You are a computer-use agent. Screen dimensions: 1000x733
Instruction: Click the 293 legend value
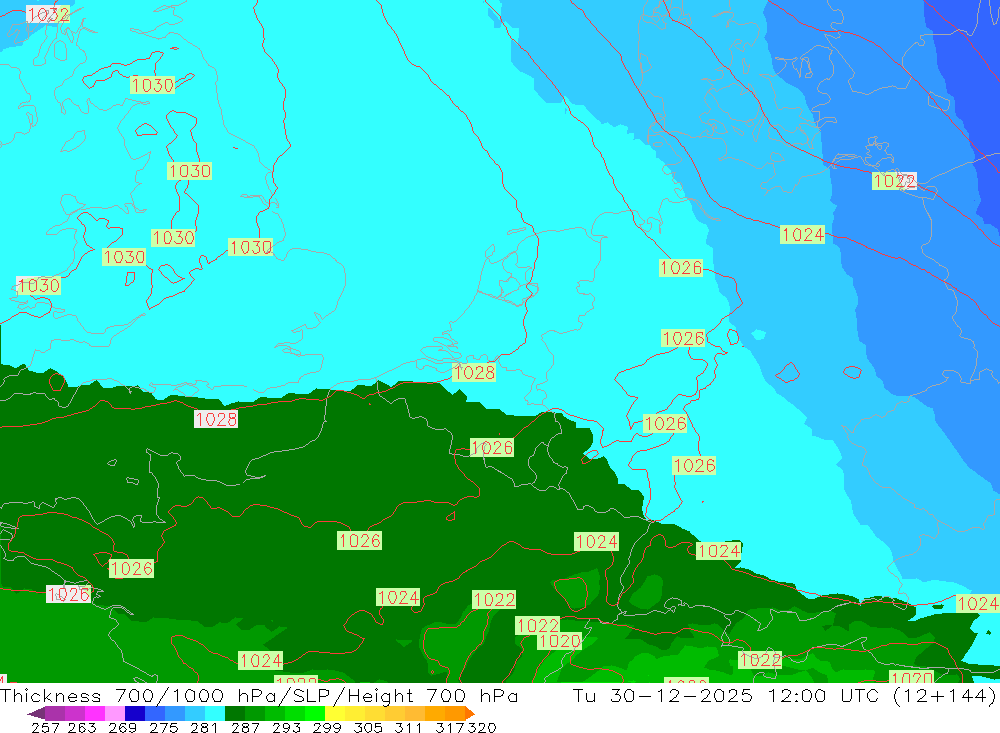pyautogui.click(x=286, y=727)
